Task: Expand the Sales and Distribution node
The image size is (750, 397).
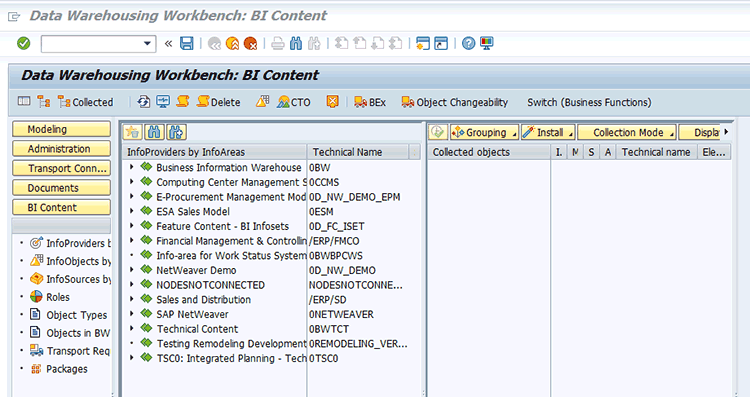Action: pos(132,299)
